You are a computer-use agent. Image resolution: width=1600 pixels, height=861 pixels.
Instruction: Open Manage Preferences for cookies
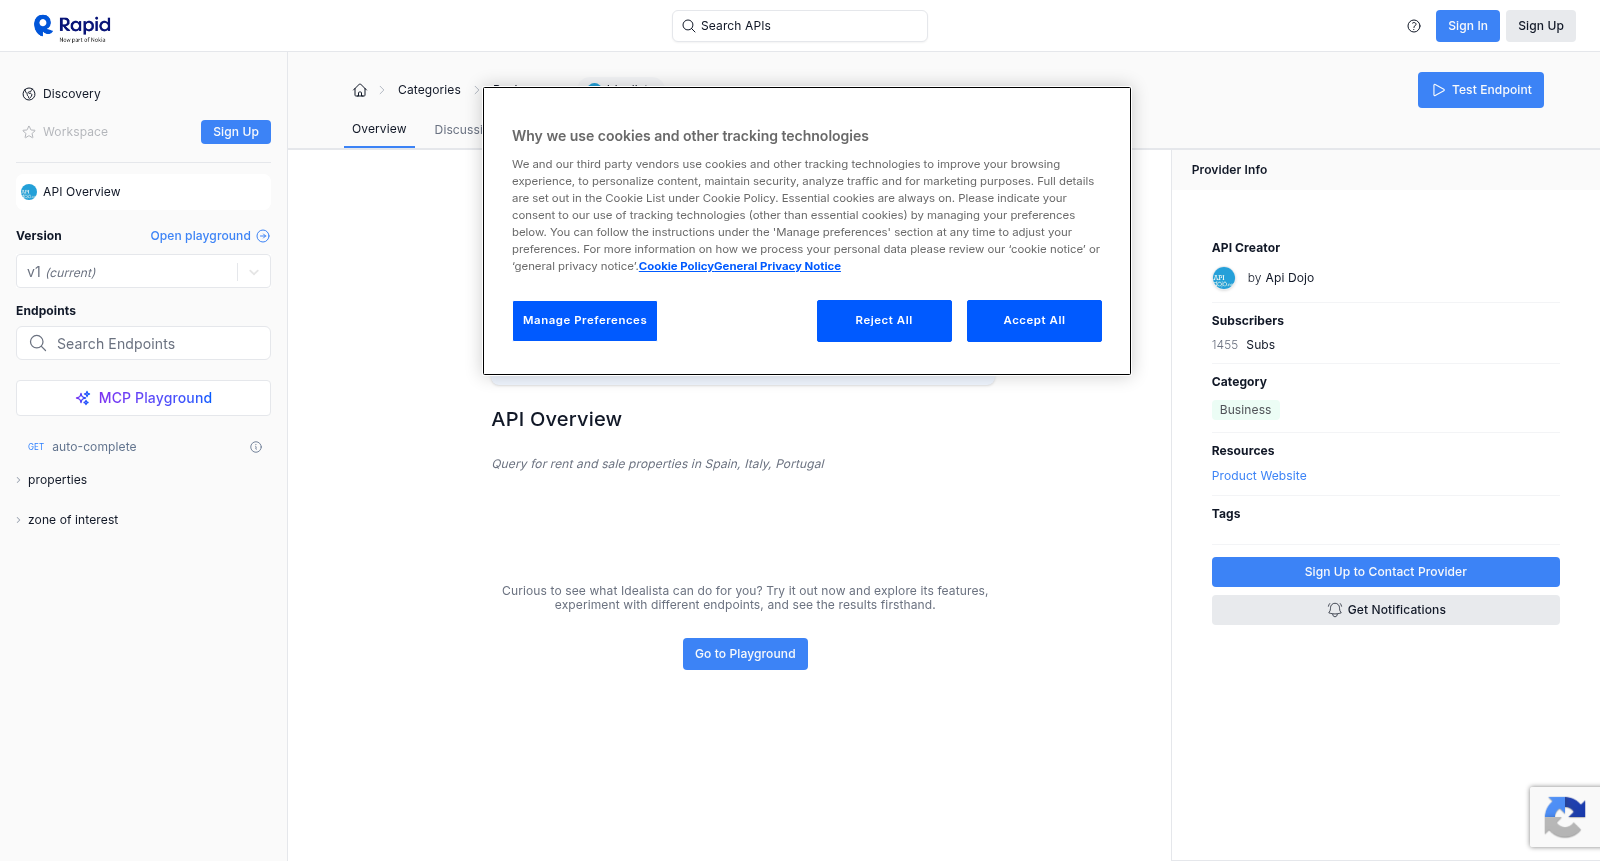click(x=585, y=321)
